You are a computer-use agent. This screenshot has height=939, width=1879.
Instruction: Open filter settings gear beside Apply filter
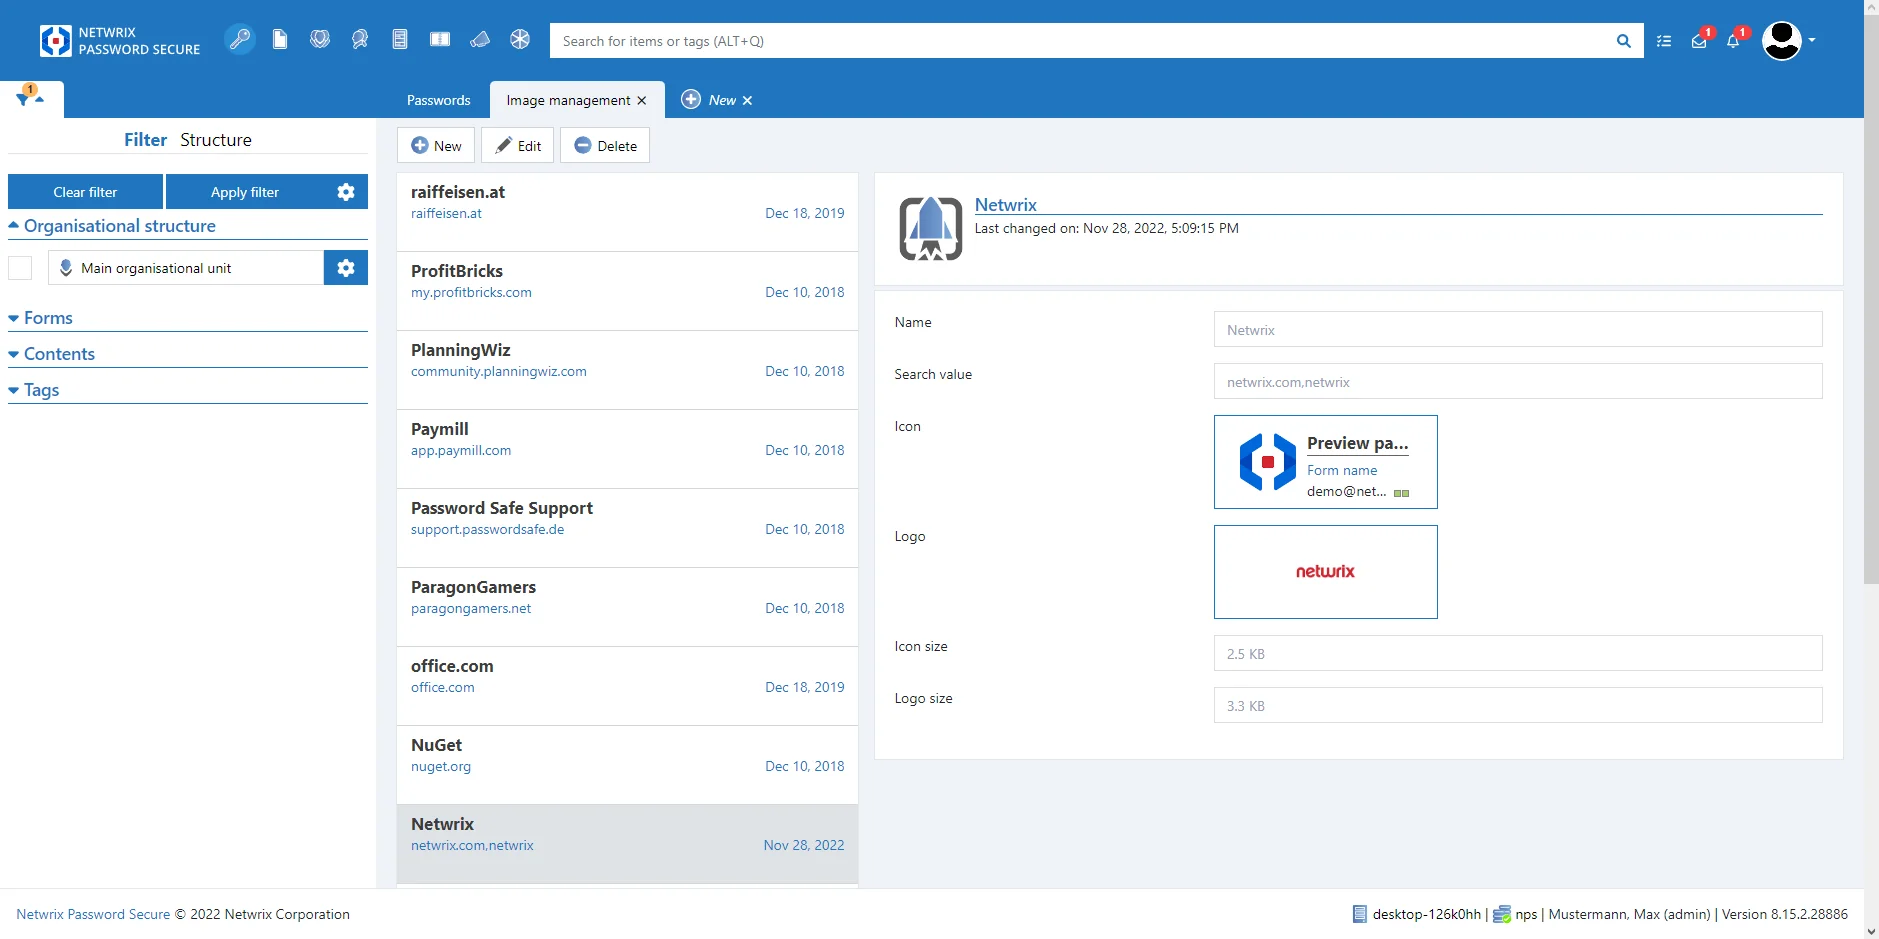click(x=346, y=192)
